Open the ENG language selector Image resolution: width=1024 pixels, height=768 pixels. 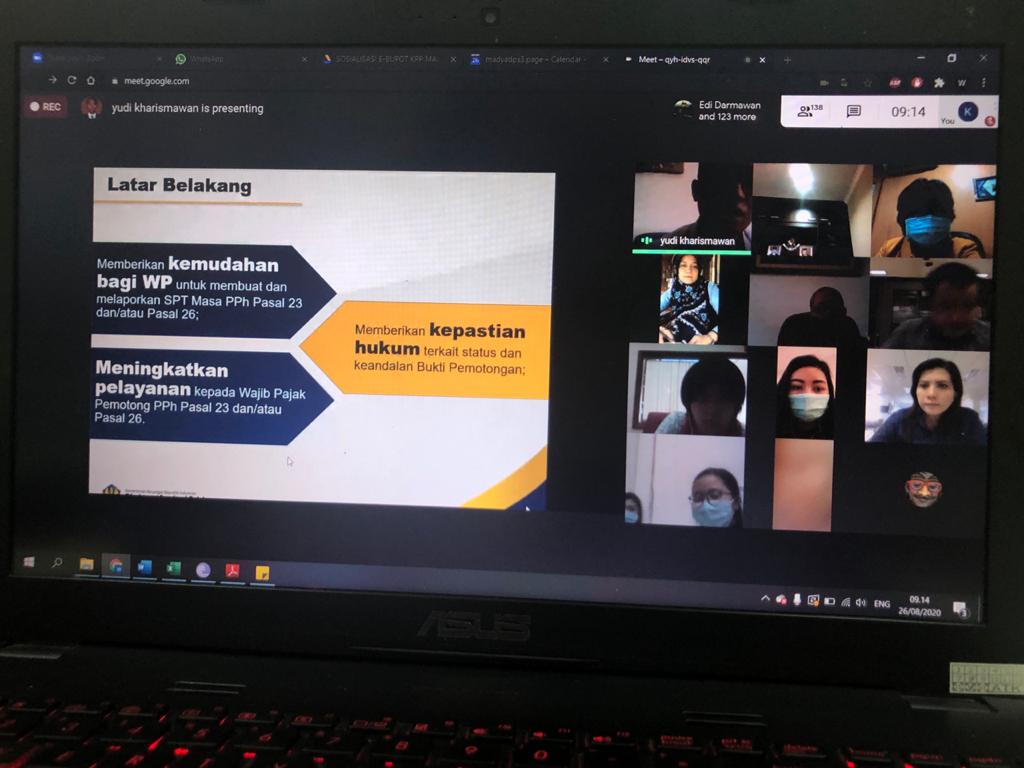point(882,604)
